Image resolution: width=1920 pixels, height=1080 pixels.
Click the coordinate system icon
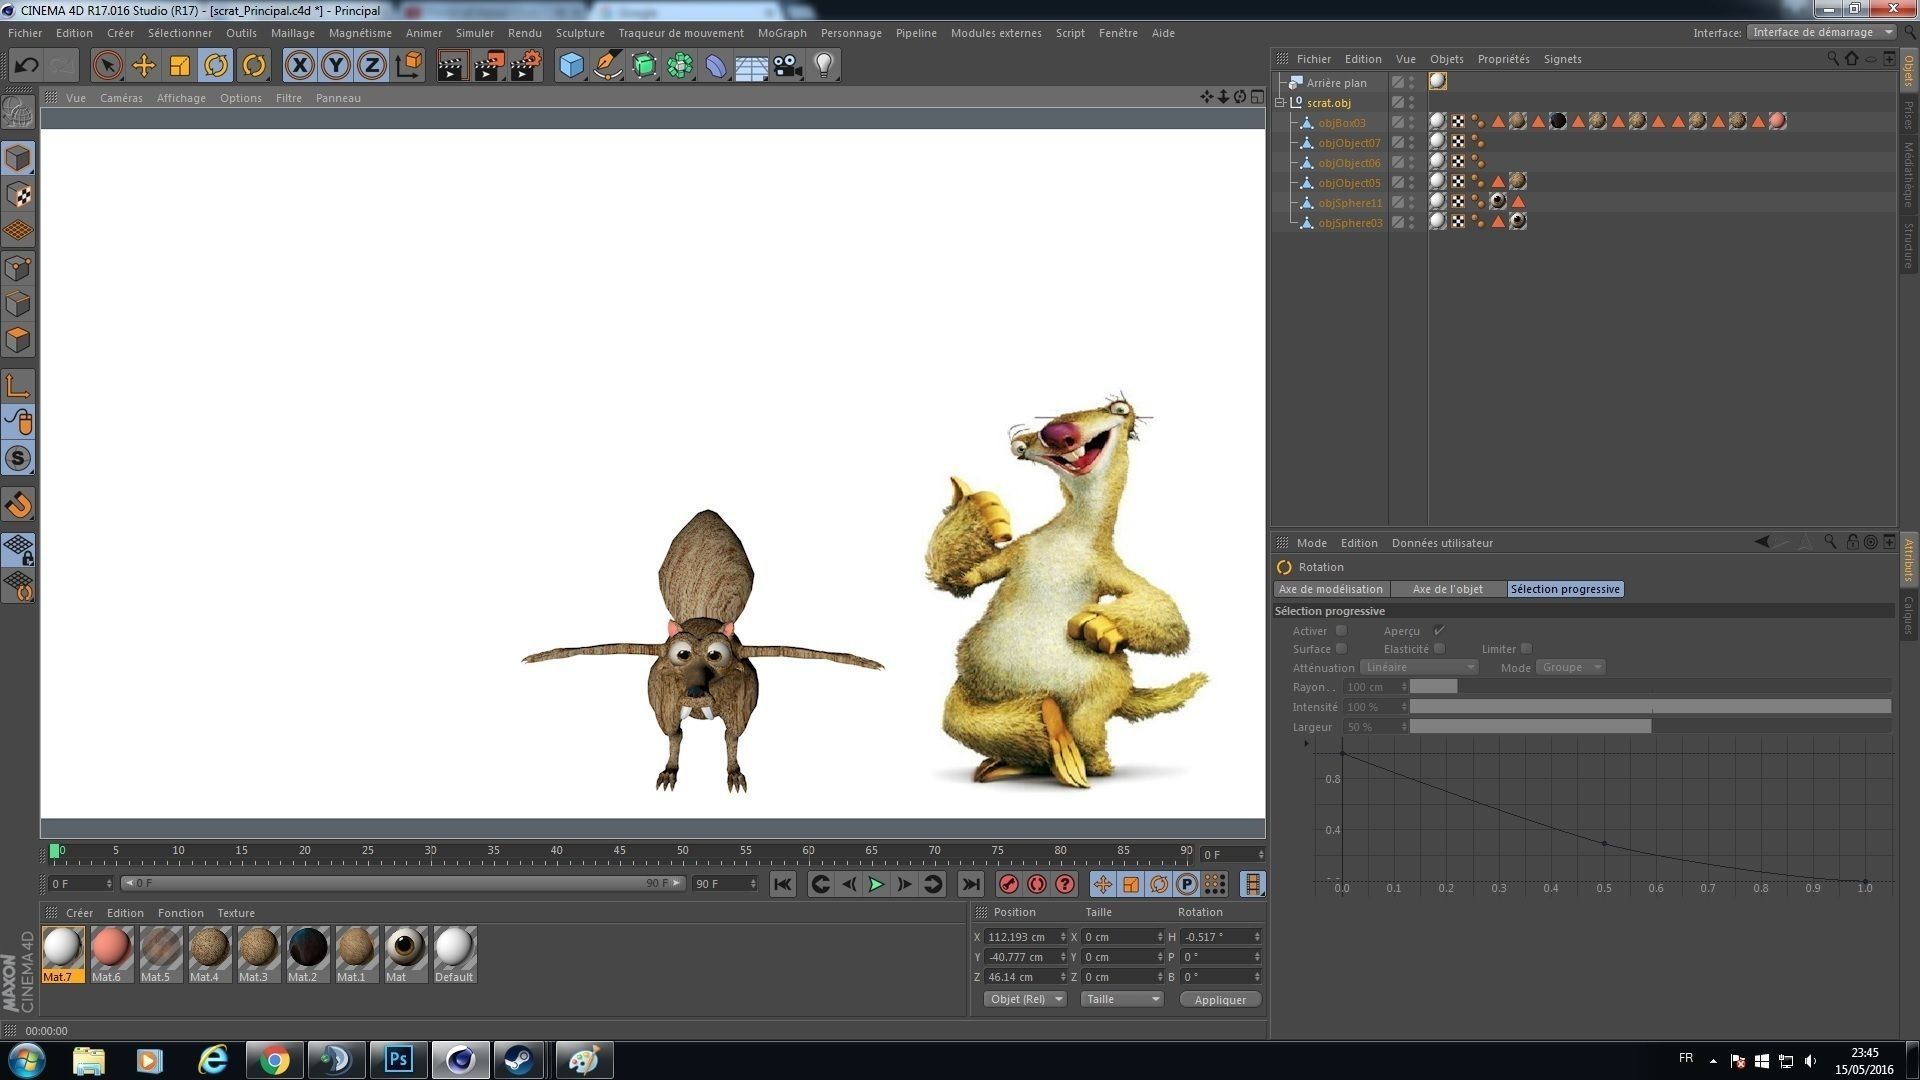click(x=408, y=66)
